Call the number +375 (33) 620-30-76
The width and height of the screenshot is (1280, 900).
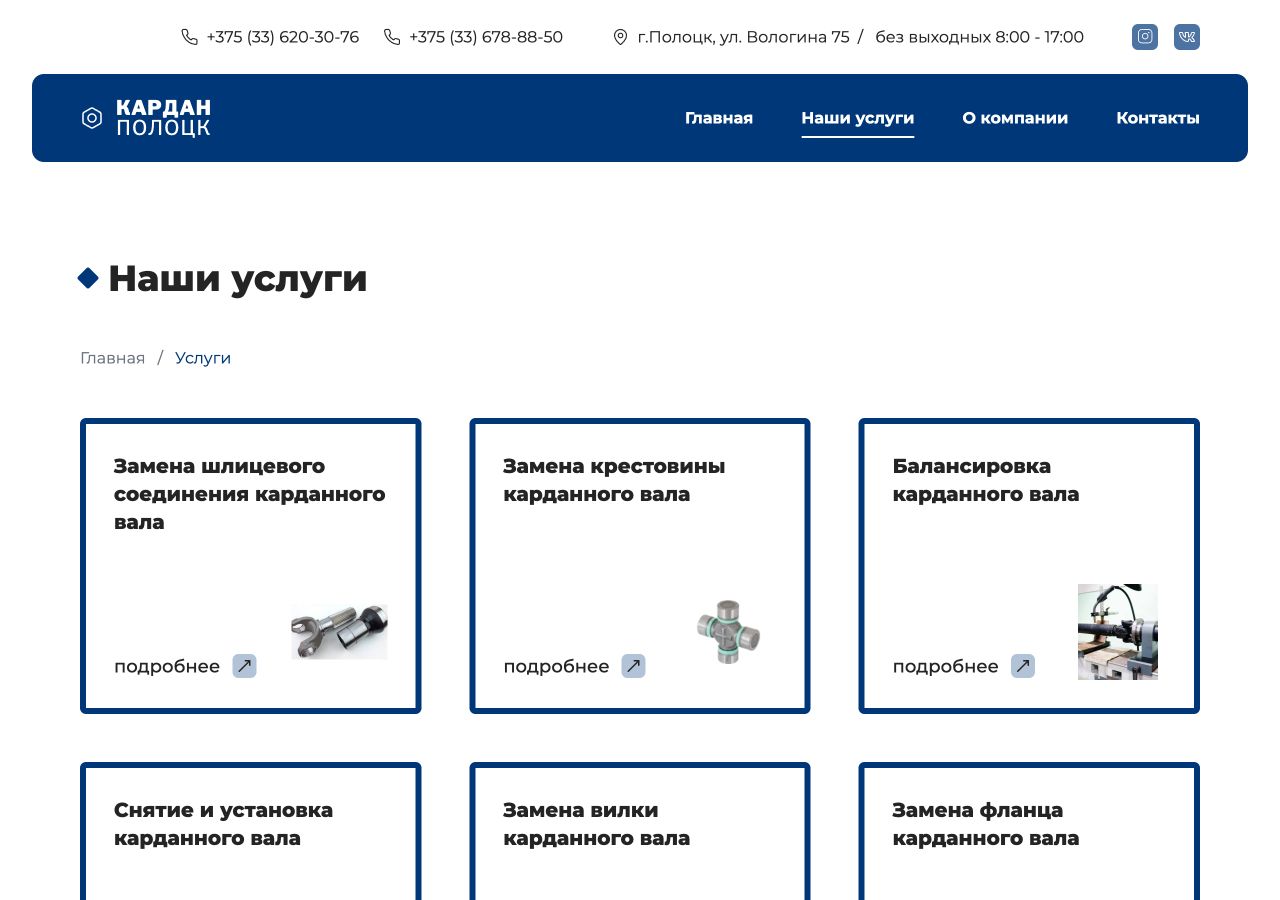(x=283, y=37)
